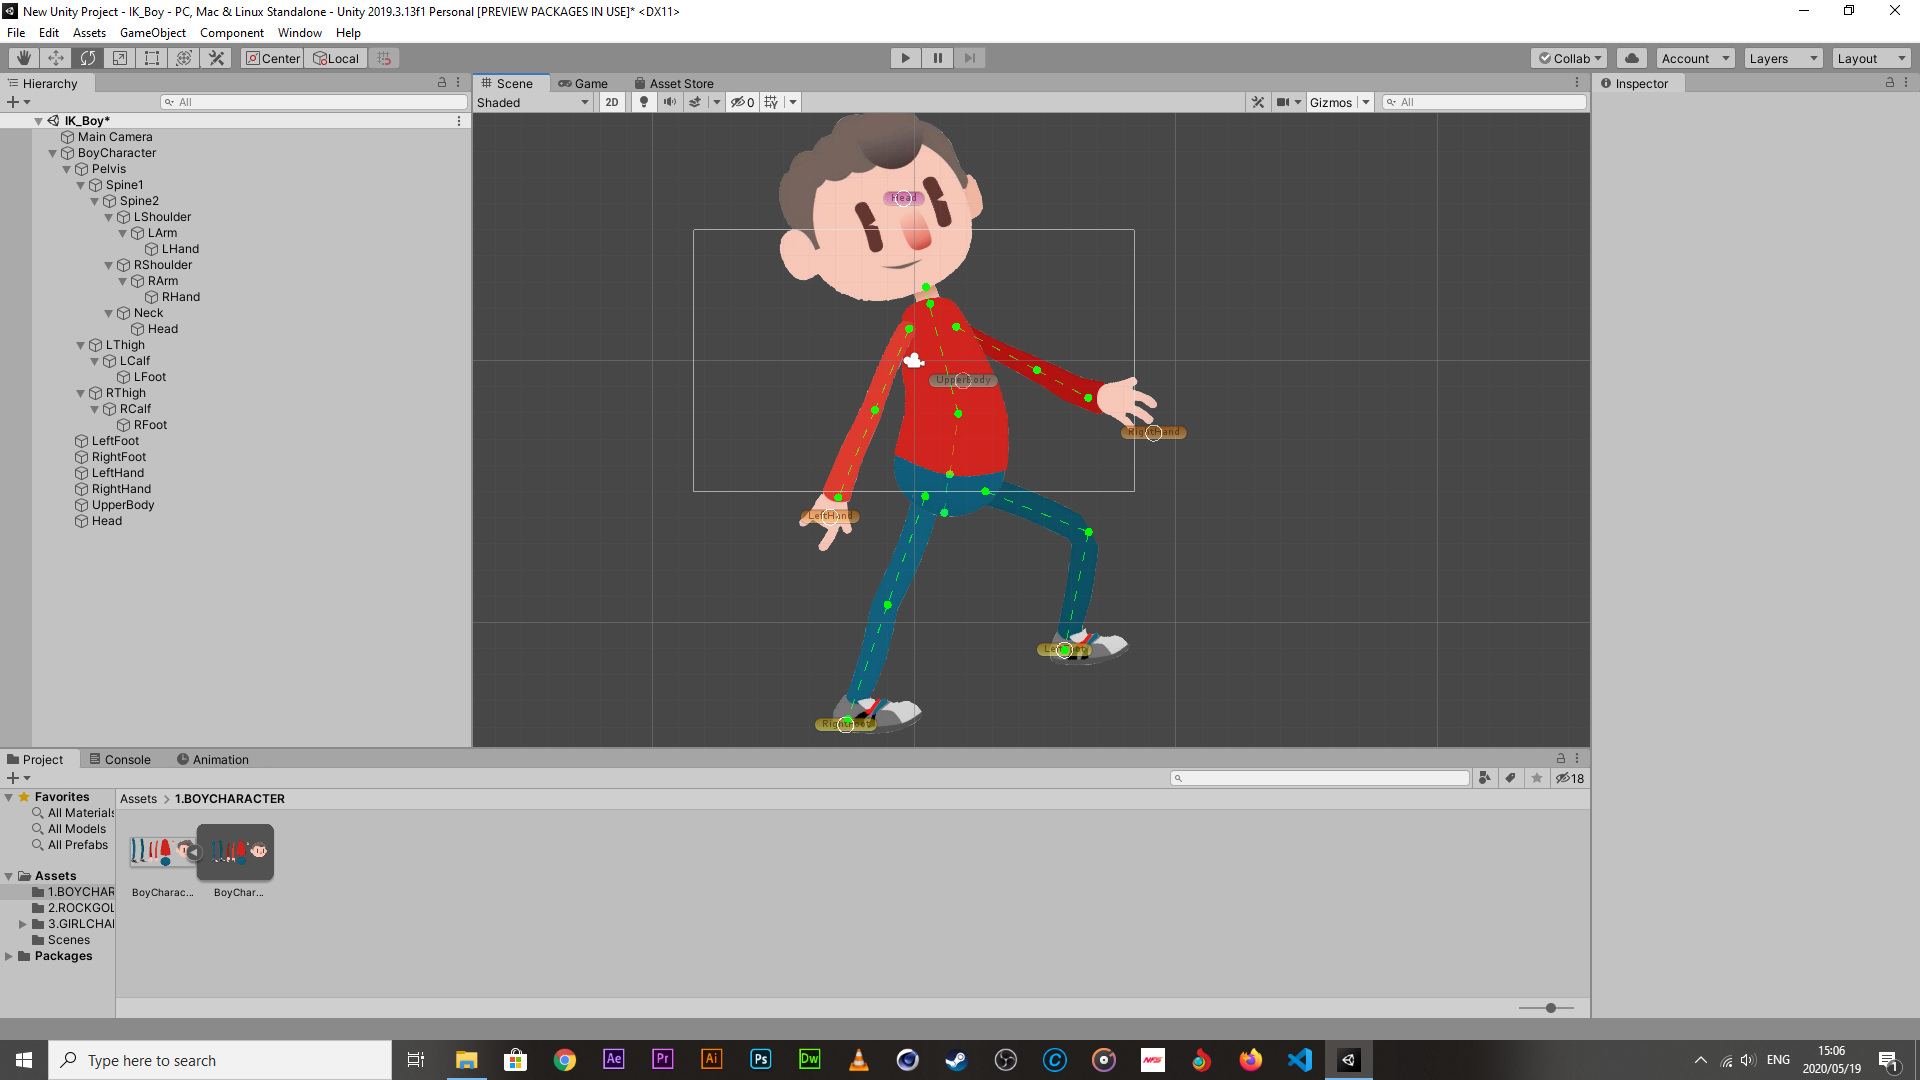Open custom editor tools
Image resolution: width=1920 pixels, height=1080 pixels.
click(x=216, y=58)
